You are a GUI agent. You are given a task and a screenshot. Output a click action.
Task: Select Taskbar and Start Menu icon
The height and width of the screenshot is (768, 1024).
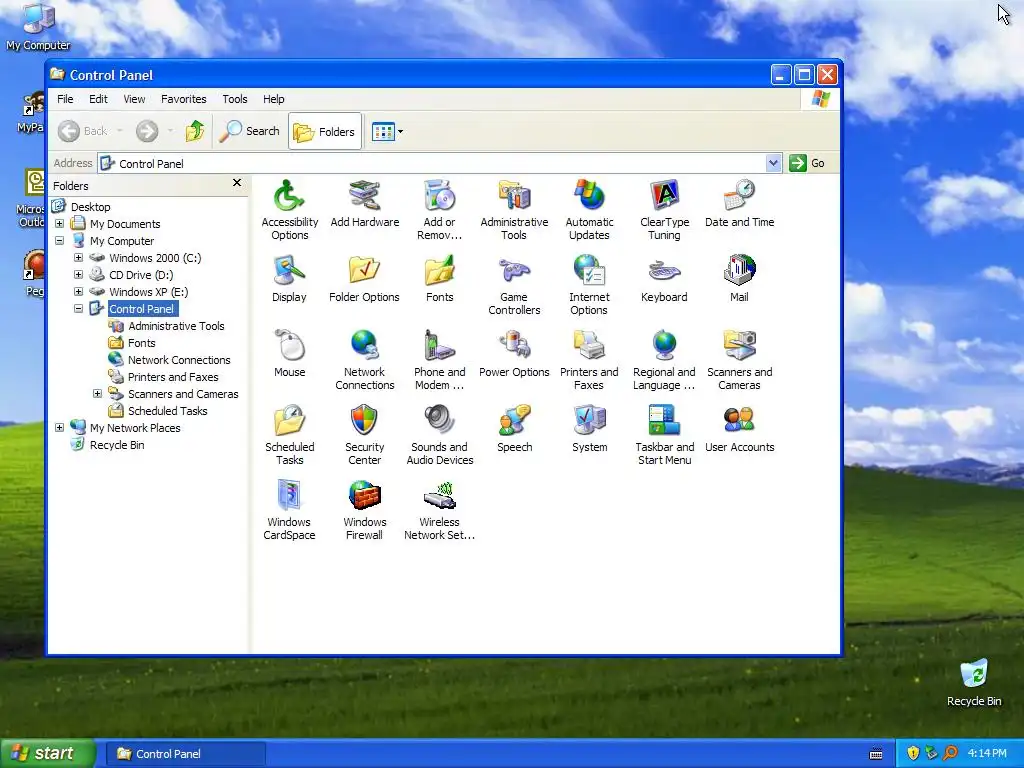tap(664, 436)
